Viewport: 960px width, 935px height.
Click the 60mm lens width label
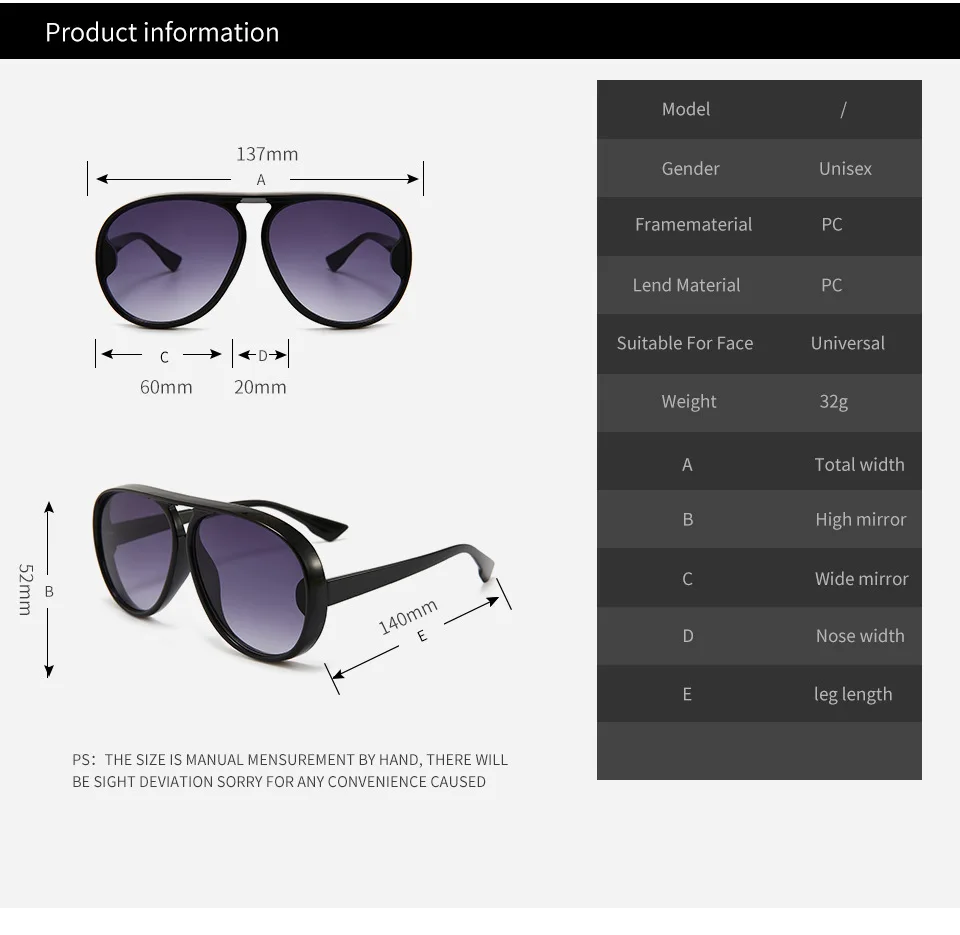pos(166,387)
